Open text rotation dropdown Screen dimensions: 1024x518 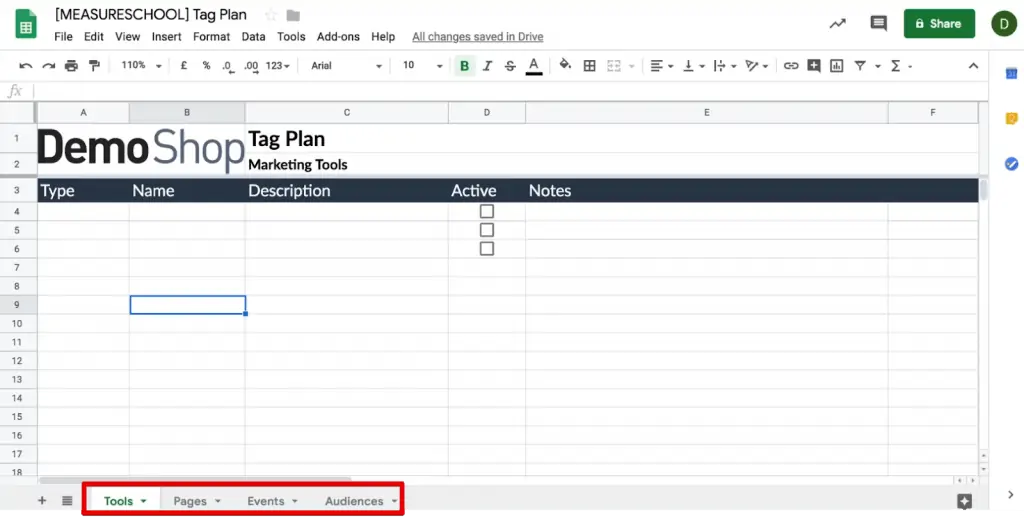[757, 65]
